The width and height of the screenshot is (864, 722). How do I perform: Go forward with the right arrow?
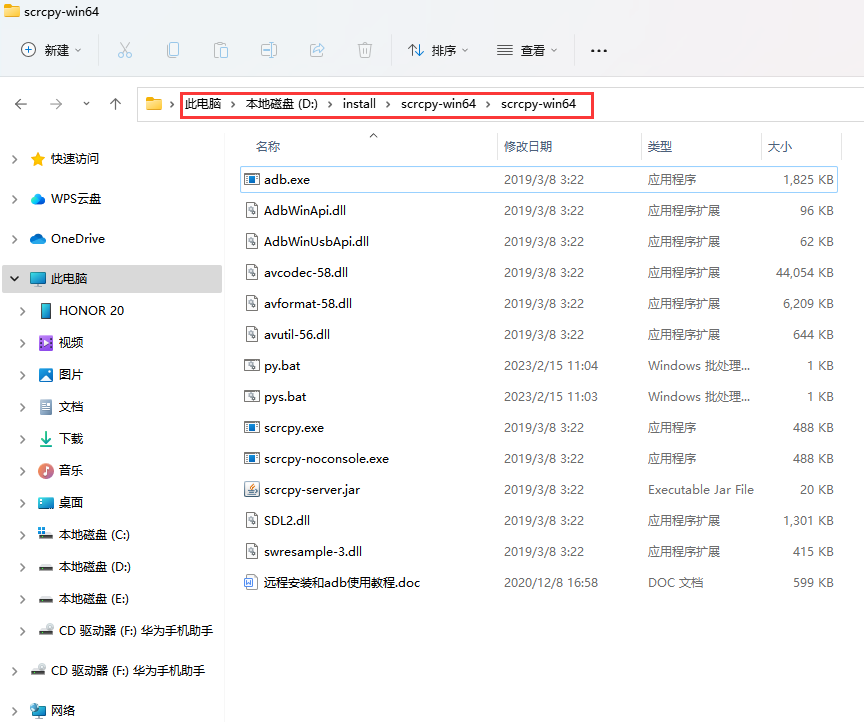point(56,104)
